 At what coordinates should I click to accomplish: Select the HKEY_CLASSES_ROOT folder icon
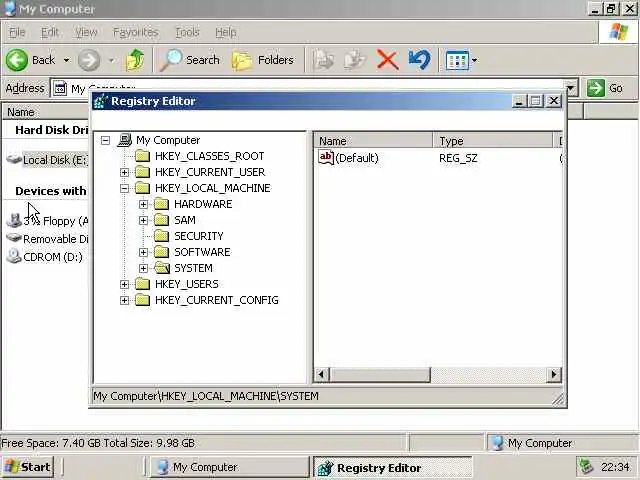tap(142, 156)
